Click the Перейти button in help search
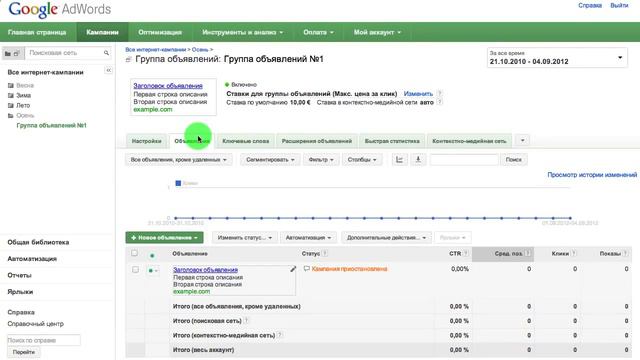Viewport: 640px width, 360px height. [x=24, y=352]
